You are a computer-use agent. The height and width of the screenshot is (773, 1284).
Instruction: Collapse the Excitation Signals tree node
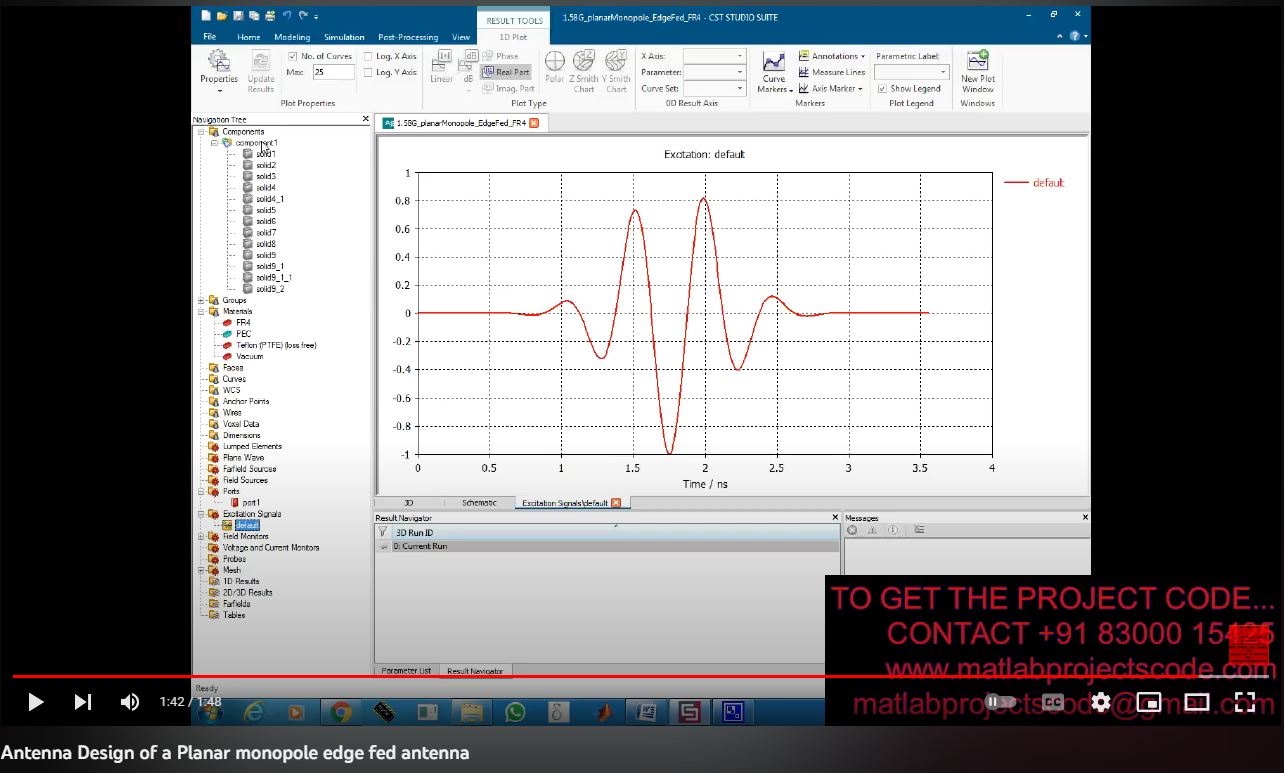201,514
